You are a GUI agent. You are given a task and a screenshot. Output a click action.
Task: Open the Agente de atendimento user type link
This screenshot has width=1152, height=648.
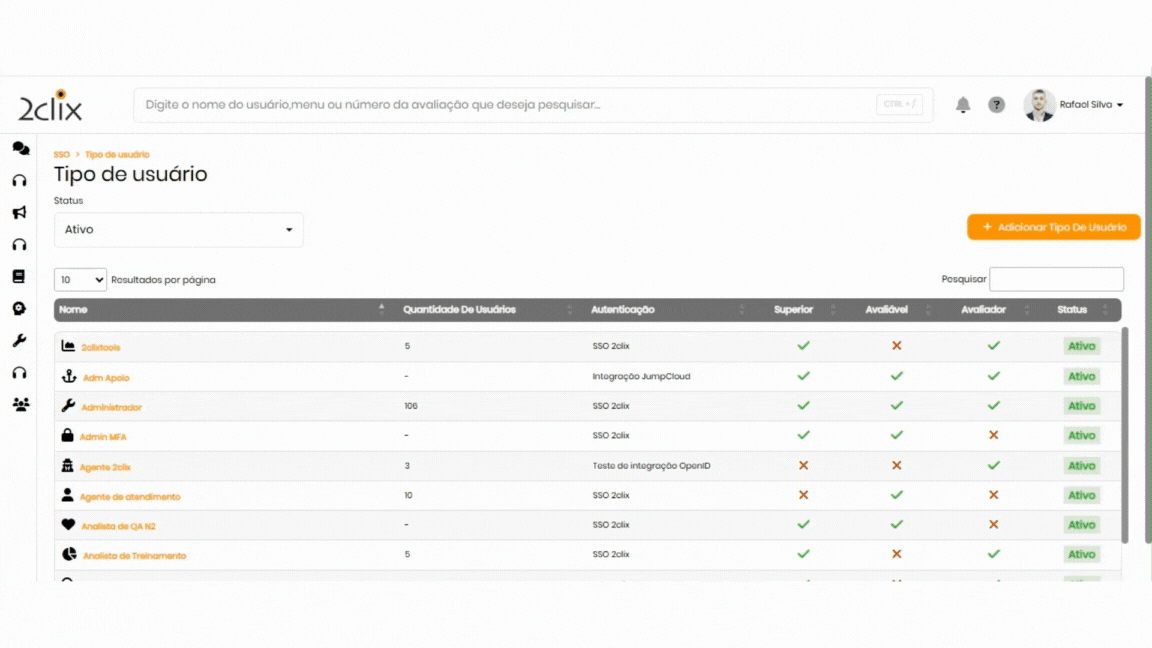click(130, 497)
